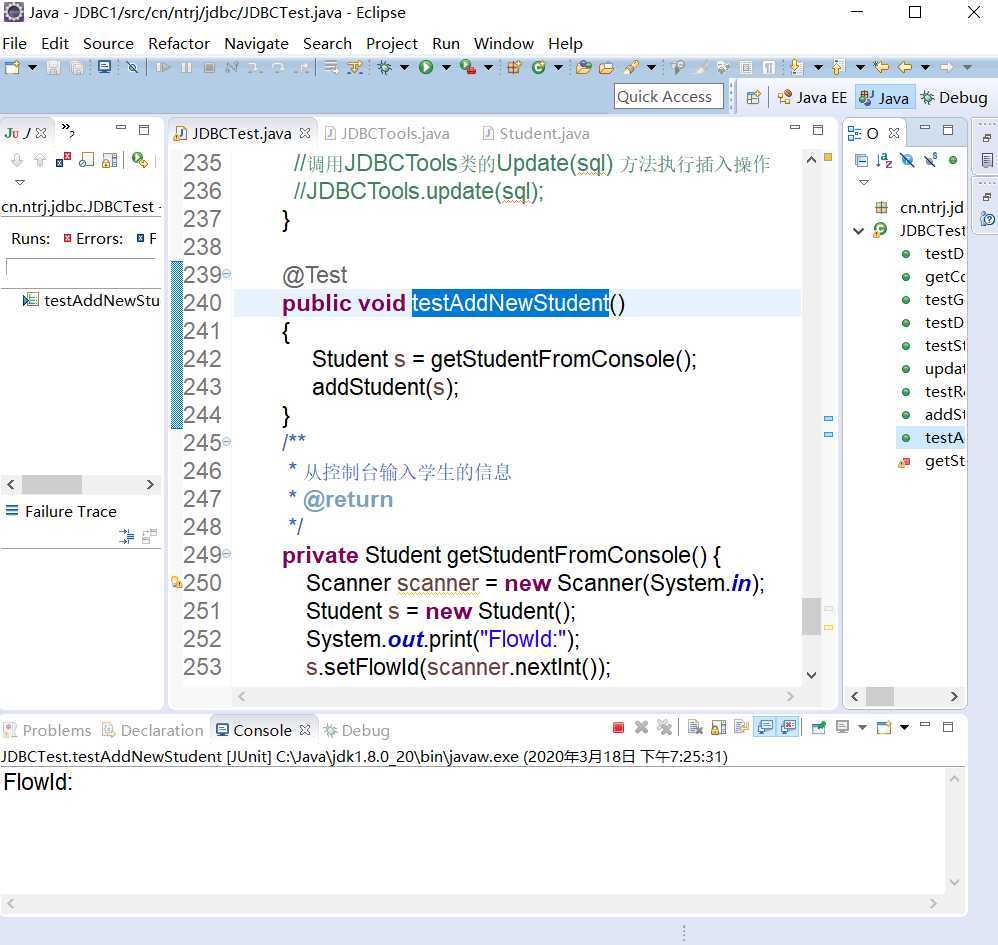Click the JUnit view horizontal scrollbar thumb

[x=52, y=484]
